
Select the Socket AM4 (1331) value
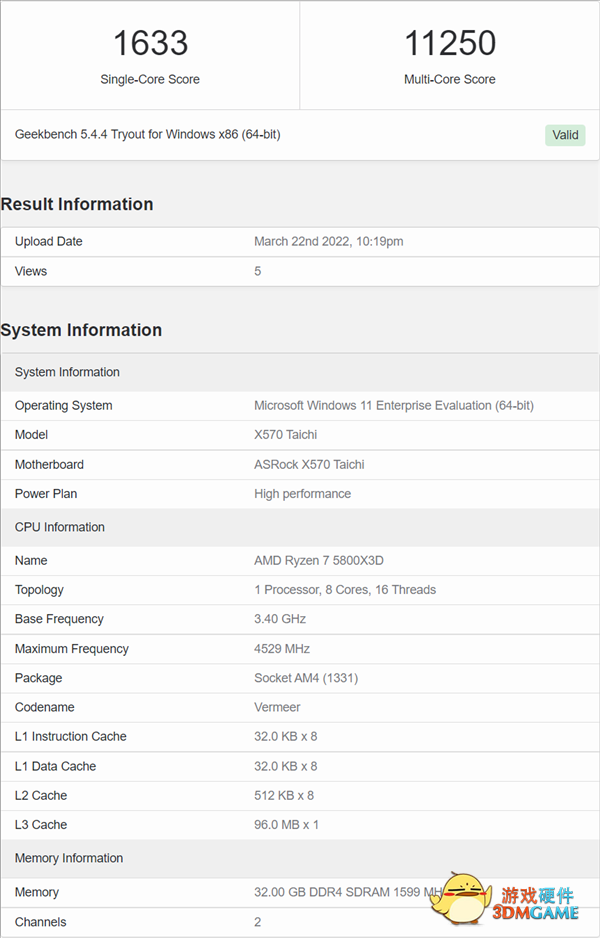coord(306,678)
